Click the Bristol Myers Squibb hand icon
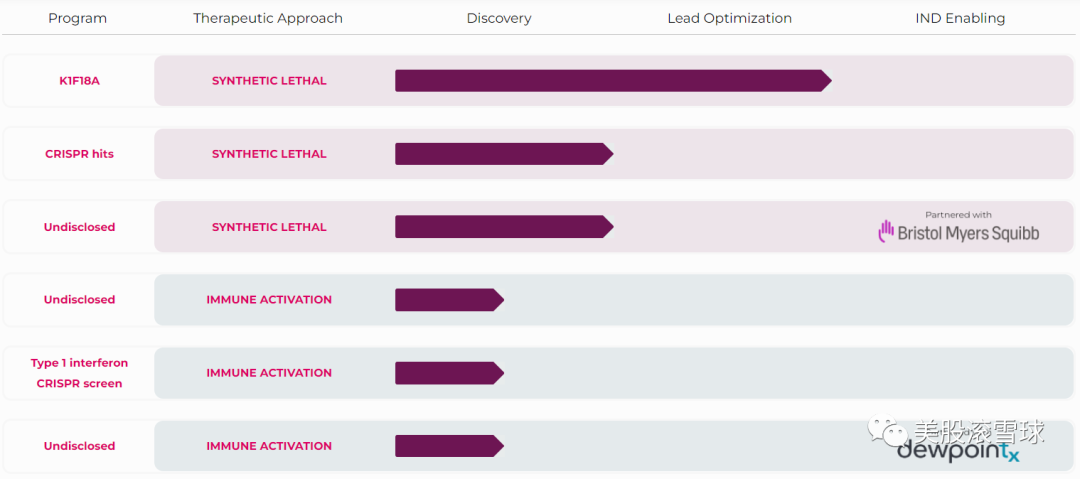 click(885, 232)
